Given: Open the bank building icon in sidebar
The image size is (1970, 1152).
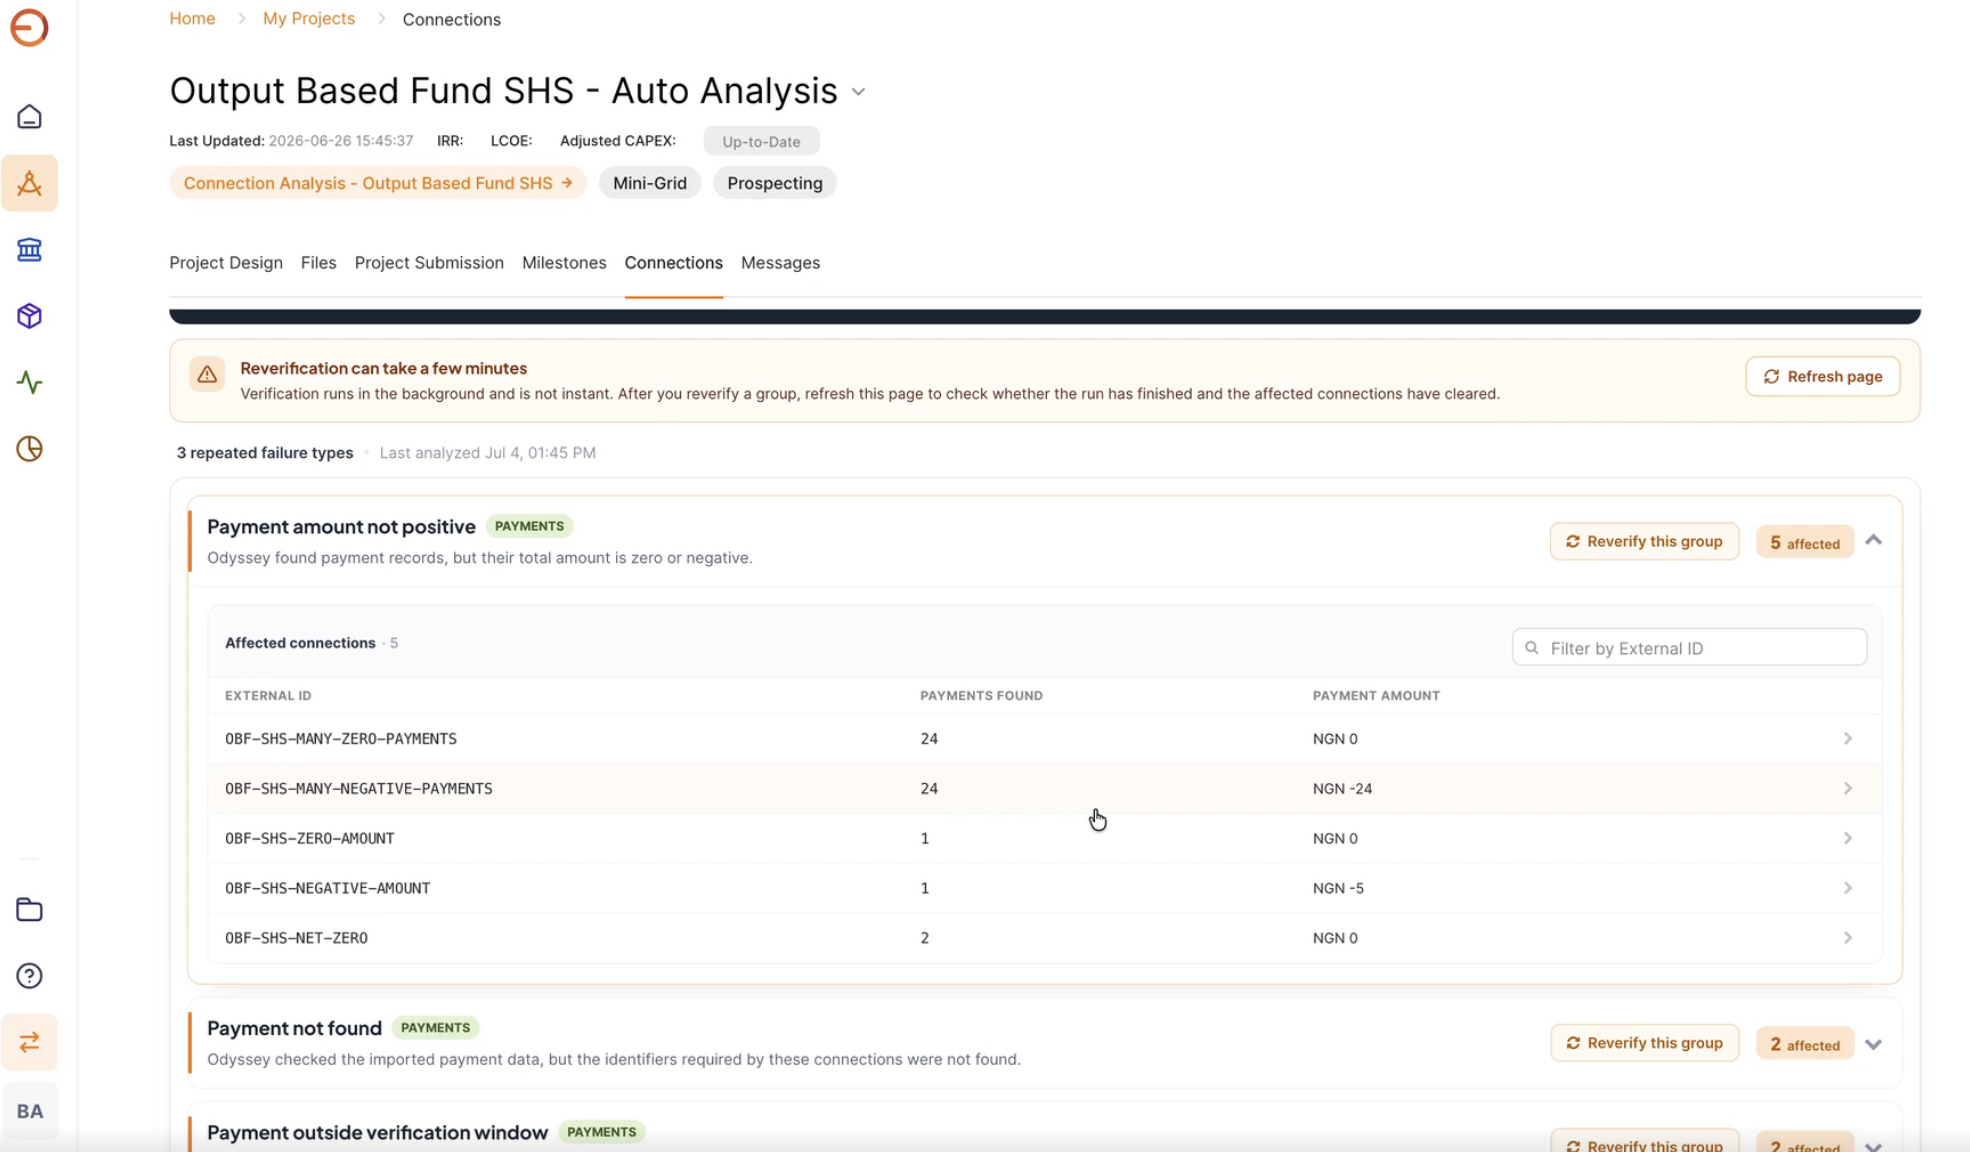Looking at the screenshot, I should click(x=29, y=250).
